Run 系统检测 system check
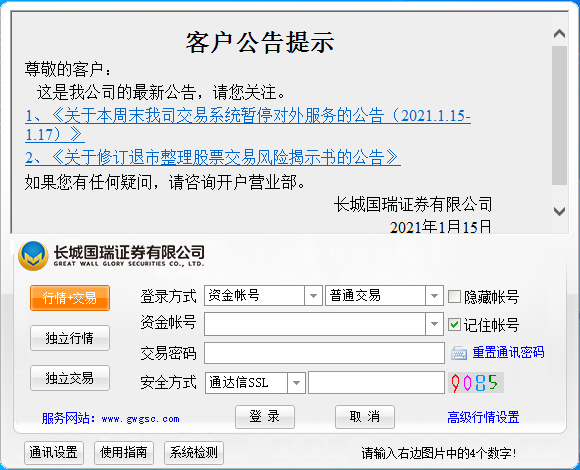This screenshot has width=580, height=470. tap(194, 453)
